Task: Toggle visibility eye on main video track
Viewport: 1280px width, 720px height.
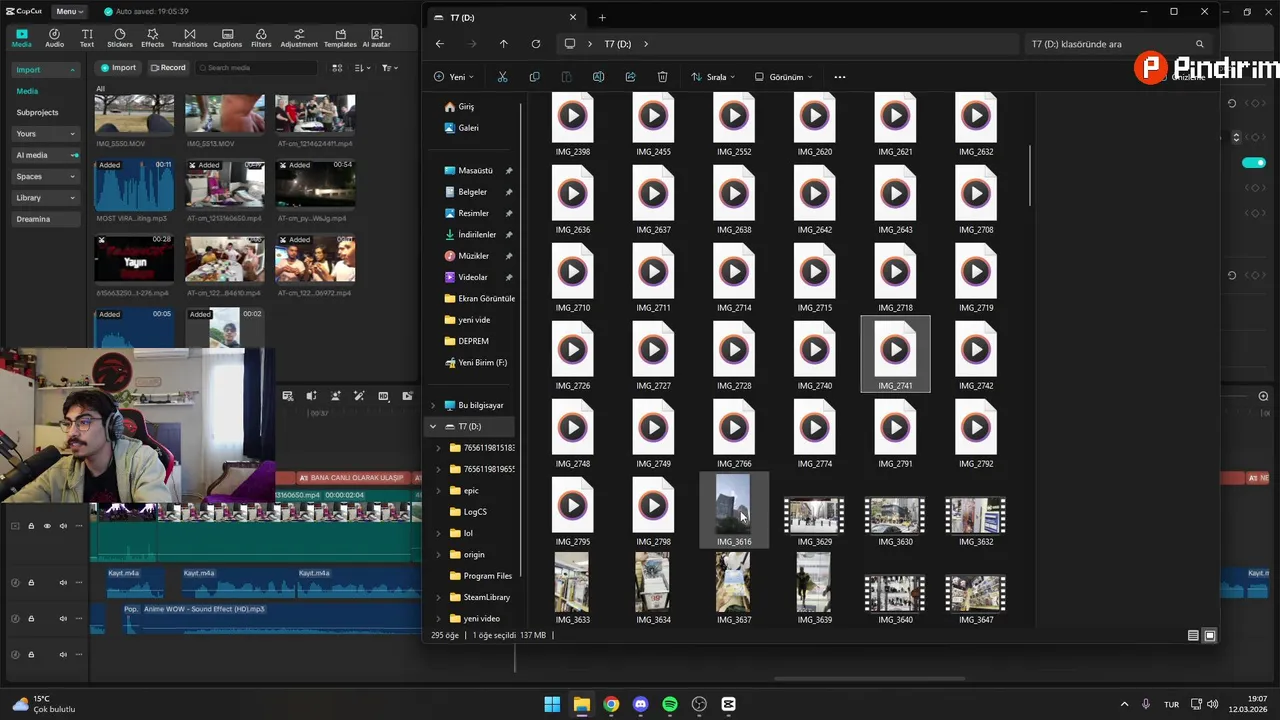Action: [x=47, y=526]
